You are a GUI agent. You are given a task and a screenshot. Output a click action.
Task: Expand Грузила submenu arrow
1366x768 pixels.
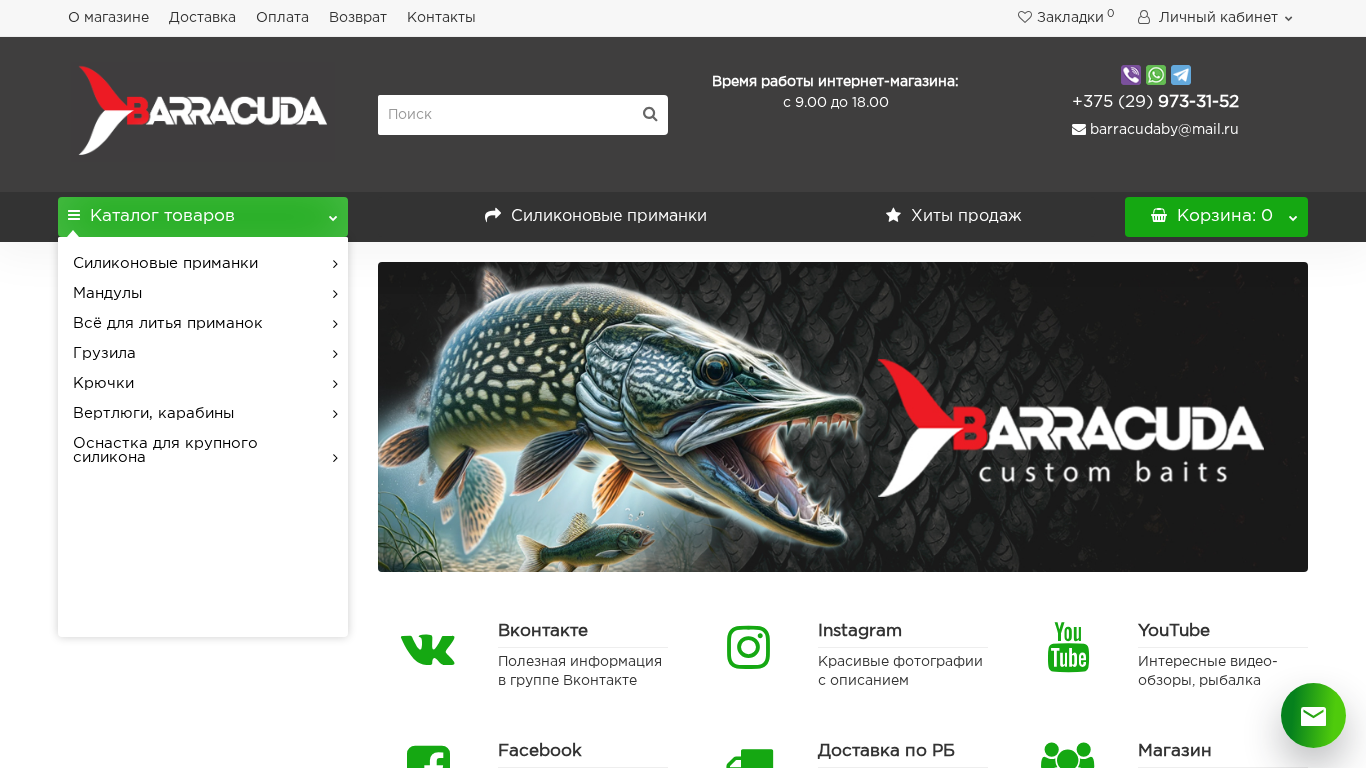tap(335, 354)
